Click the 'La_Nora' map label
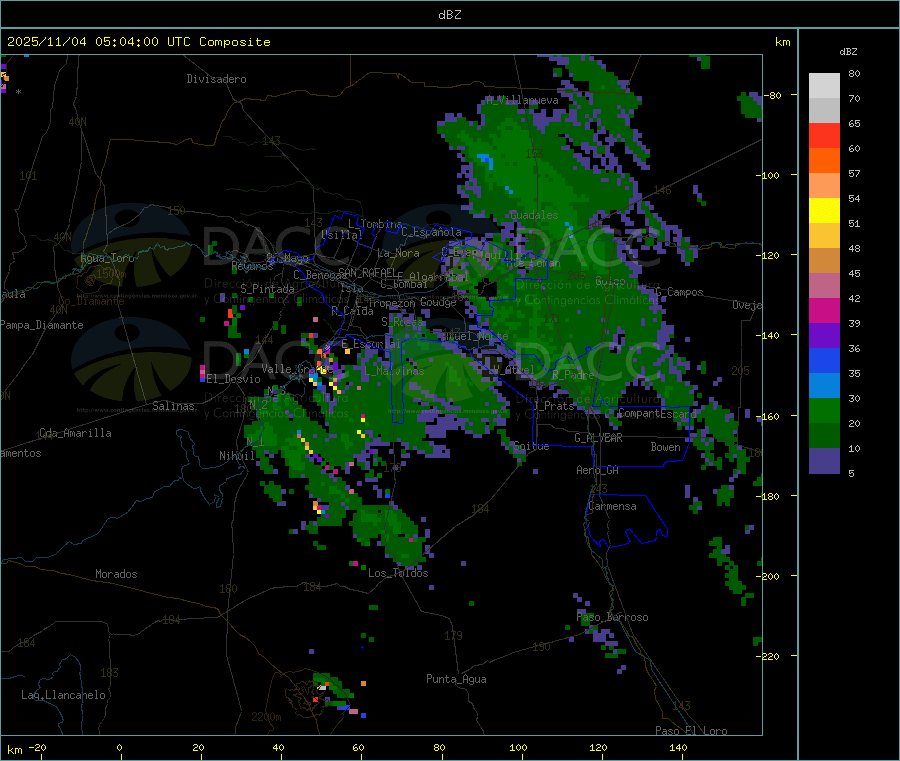Screen dimensions: 900x761 pyautogui.click(x=398, y=253)
